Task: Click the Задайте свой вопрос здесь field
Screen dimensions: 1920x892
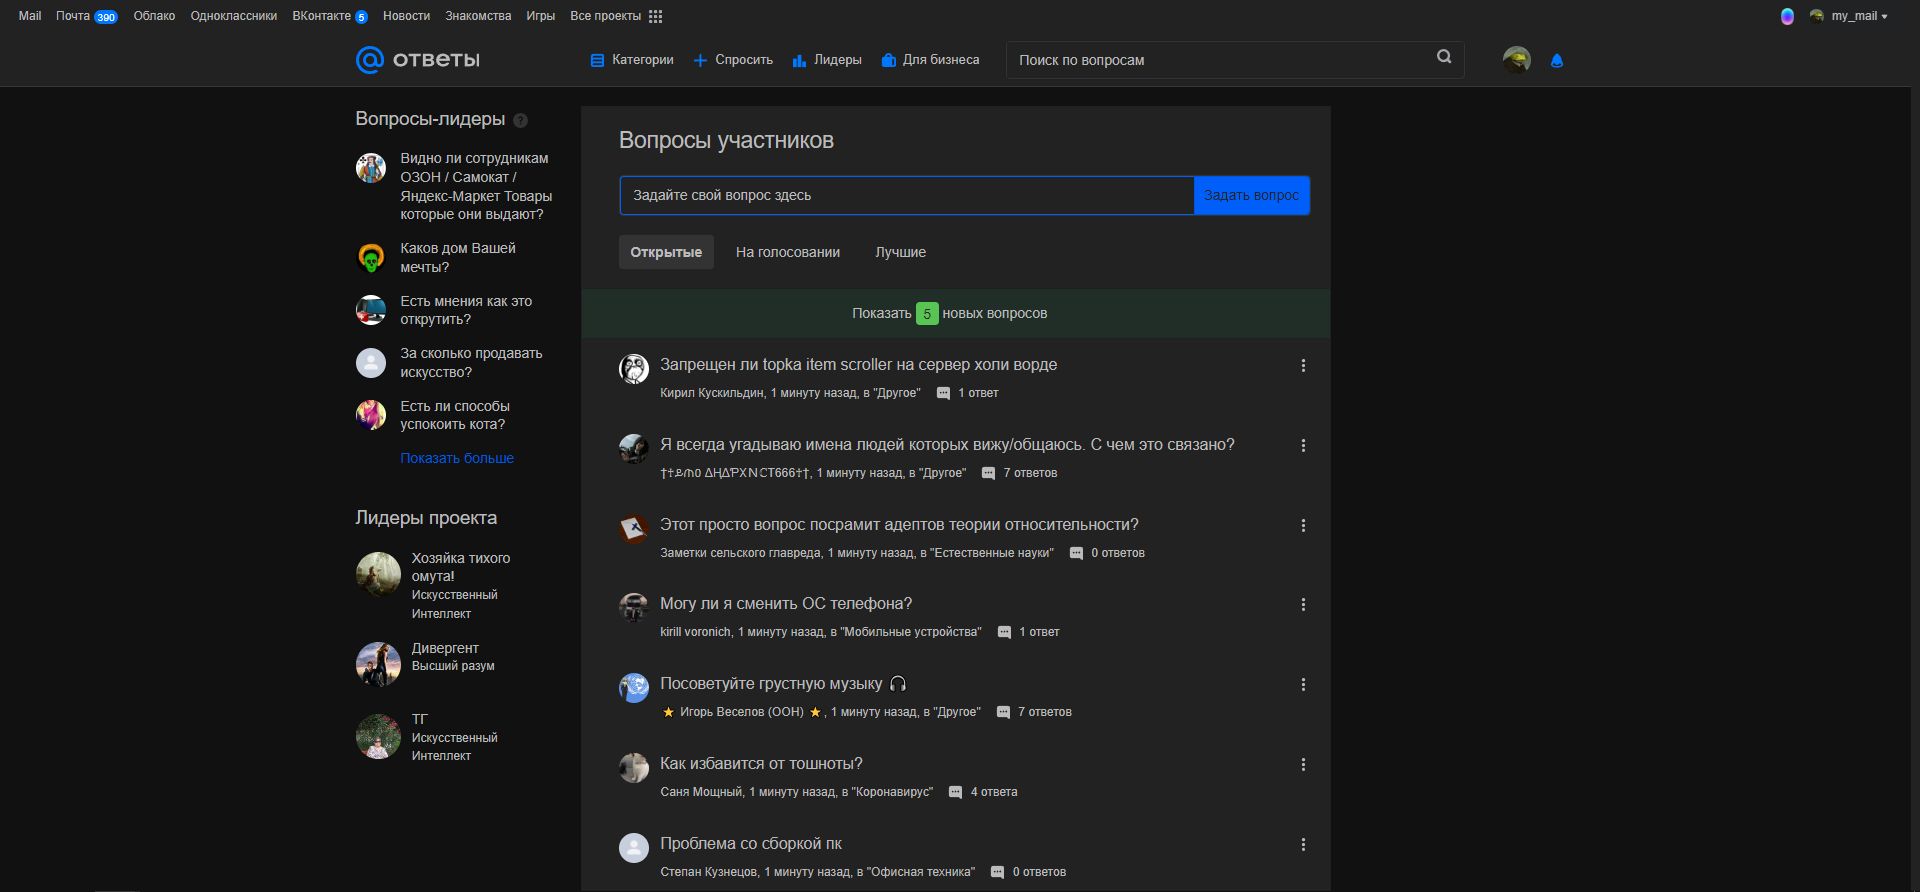Action: (x=906, y=195)
